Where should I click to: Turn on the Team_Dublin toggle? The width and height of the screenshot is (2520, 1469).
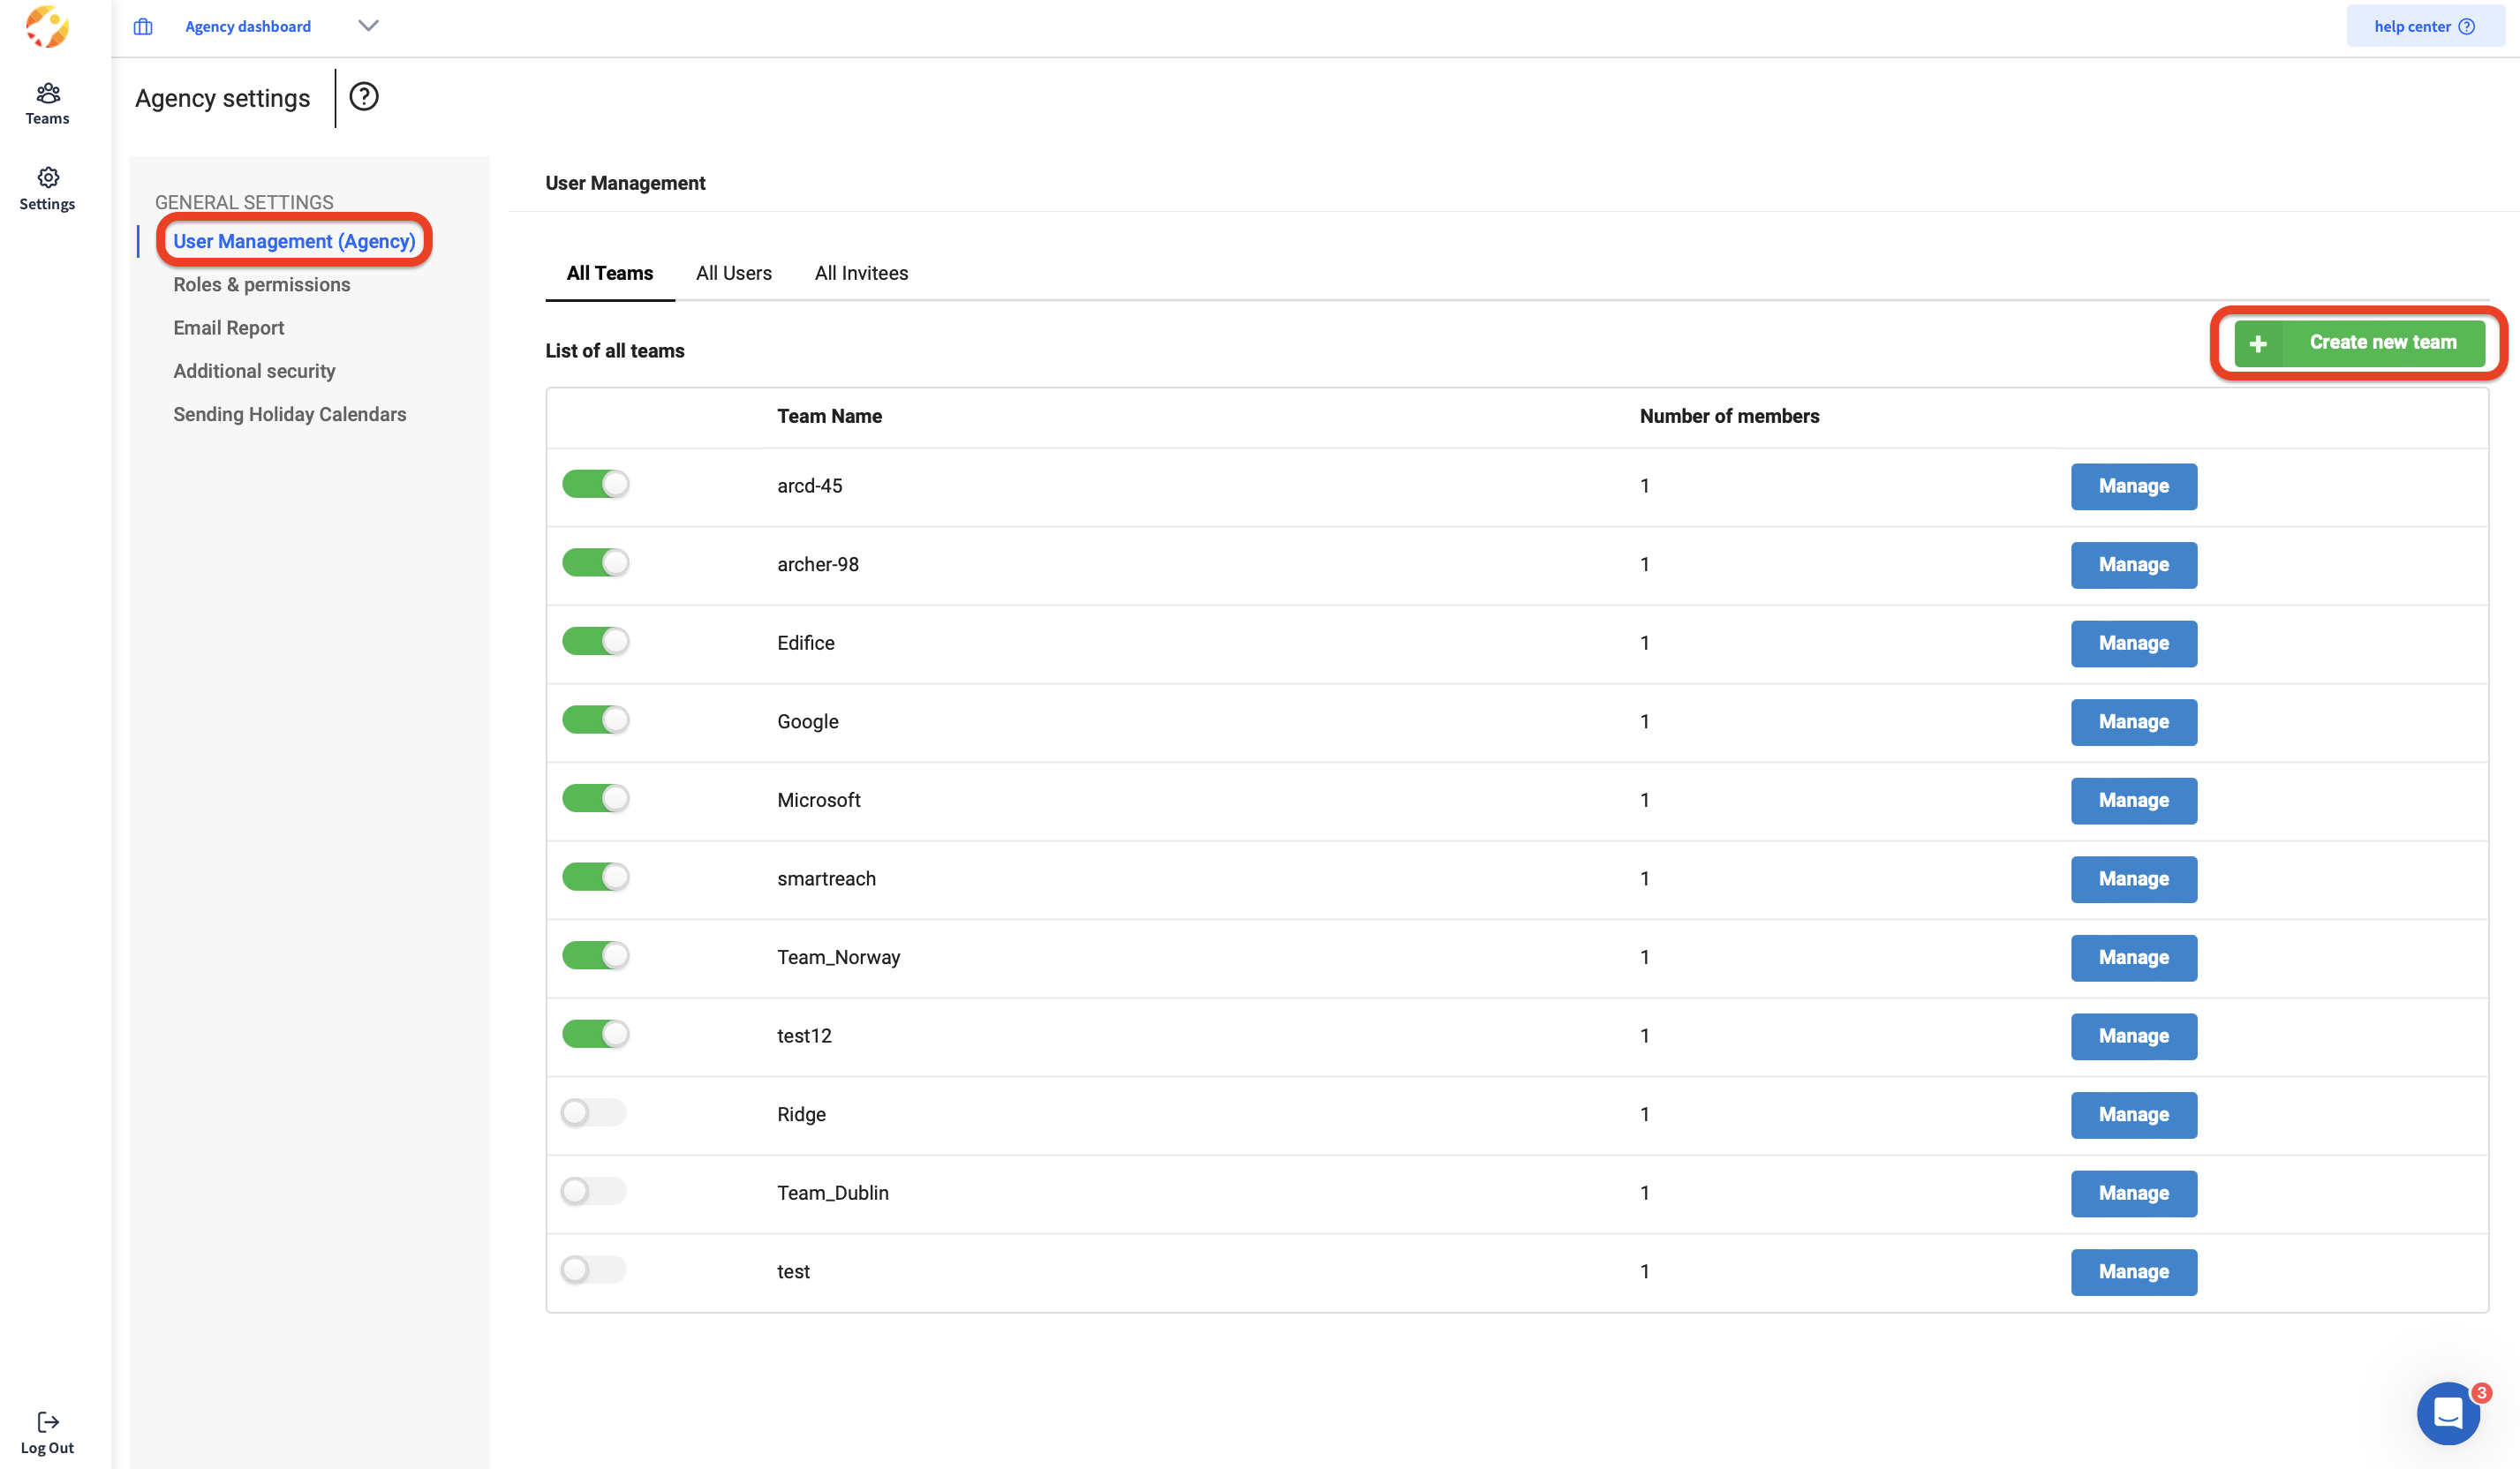pos(594,1191)
